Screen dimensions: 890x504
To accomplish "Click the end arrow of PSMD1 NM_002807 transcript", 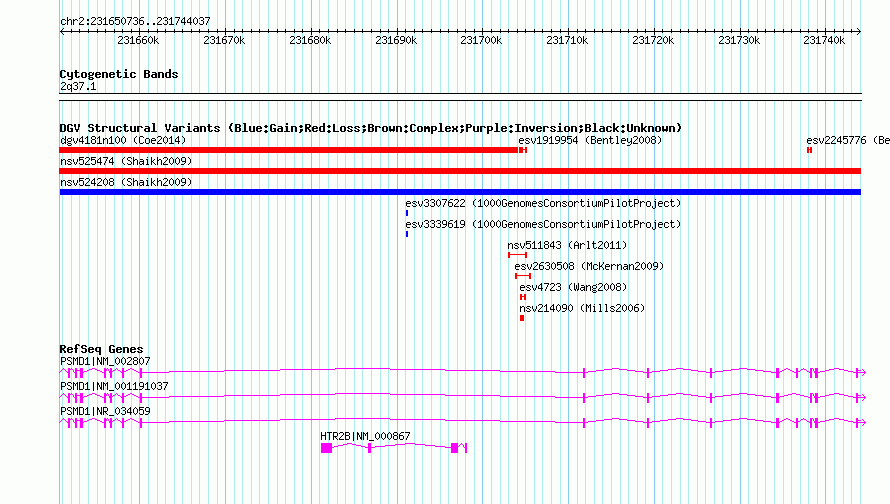I will [862, 372].
